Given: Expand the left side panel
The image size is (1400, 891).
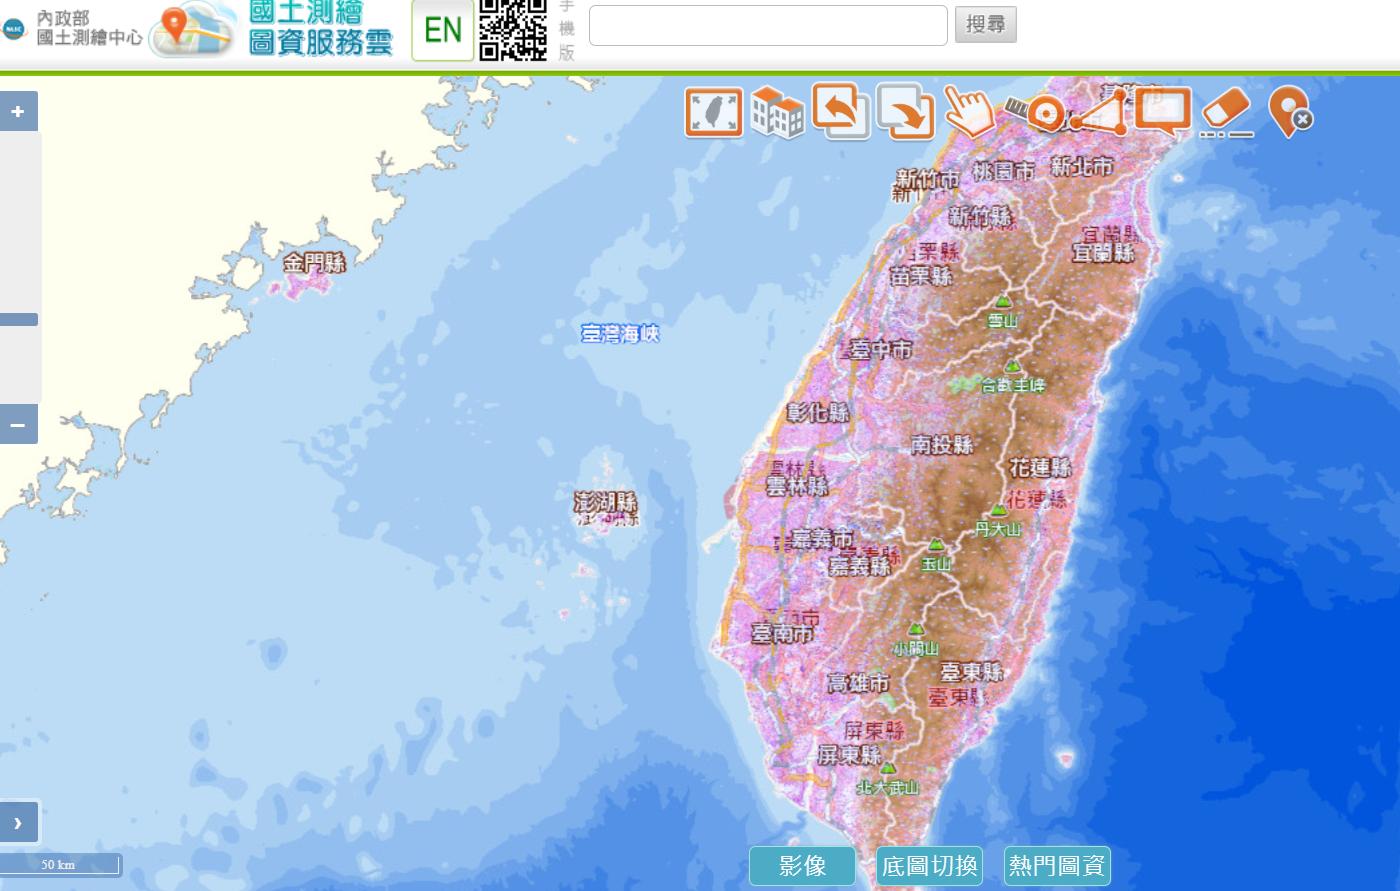Looking at the screenshot, I should tap(18, 821).
